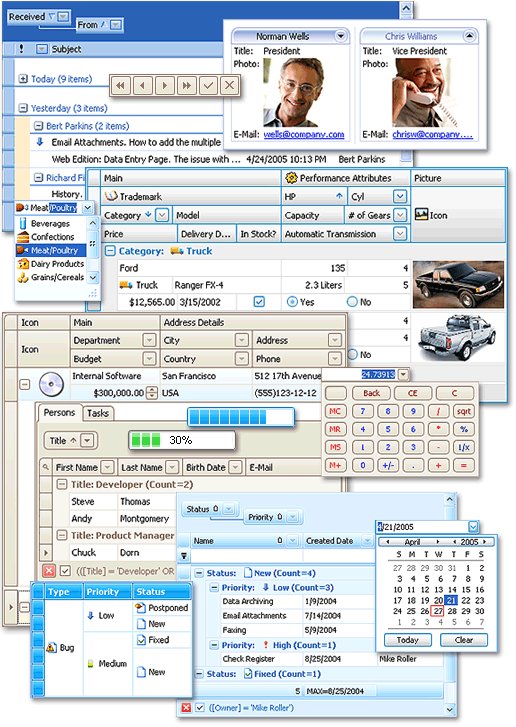Click the Priority grouping header in the tasks grid
Image resolution: width=516 pixels, height=727 pixels.
pyautogui.click(x=273, y=517)
